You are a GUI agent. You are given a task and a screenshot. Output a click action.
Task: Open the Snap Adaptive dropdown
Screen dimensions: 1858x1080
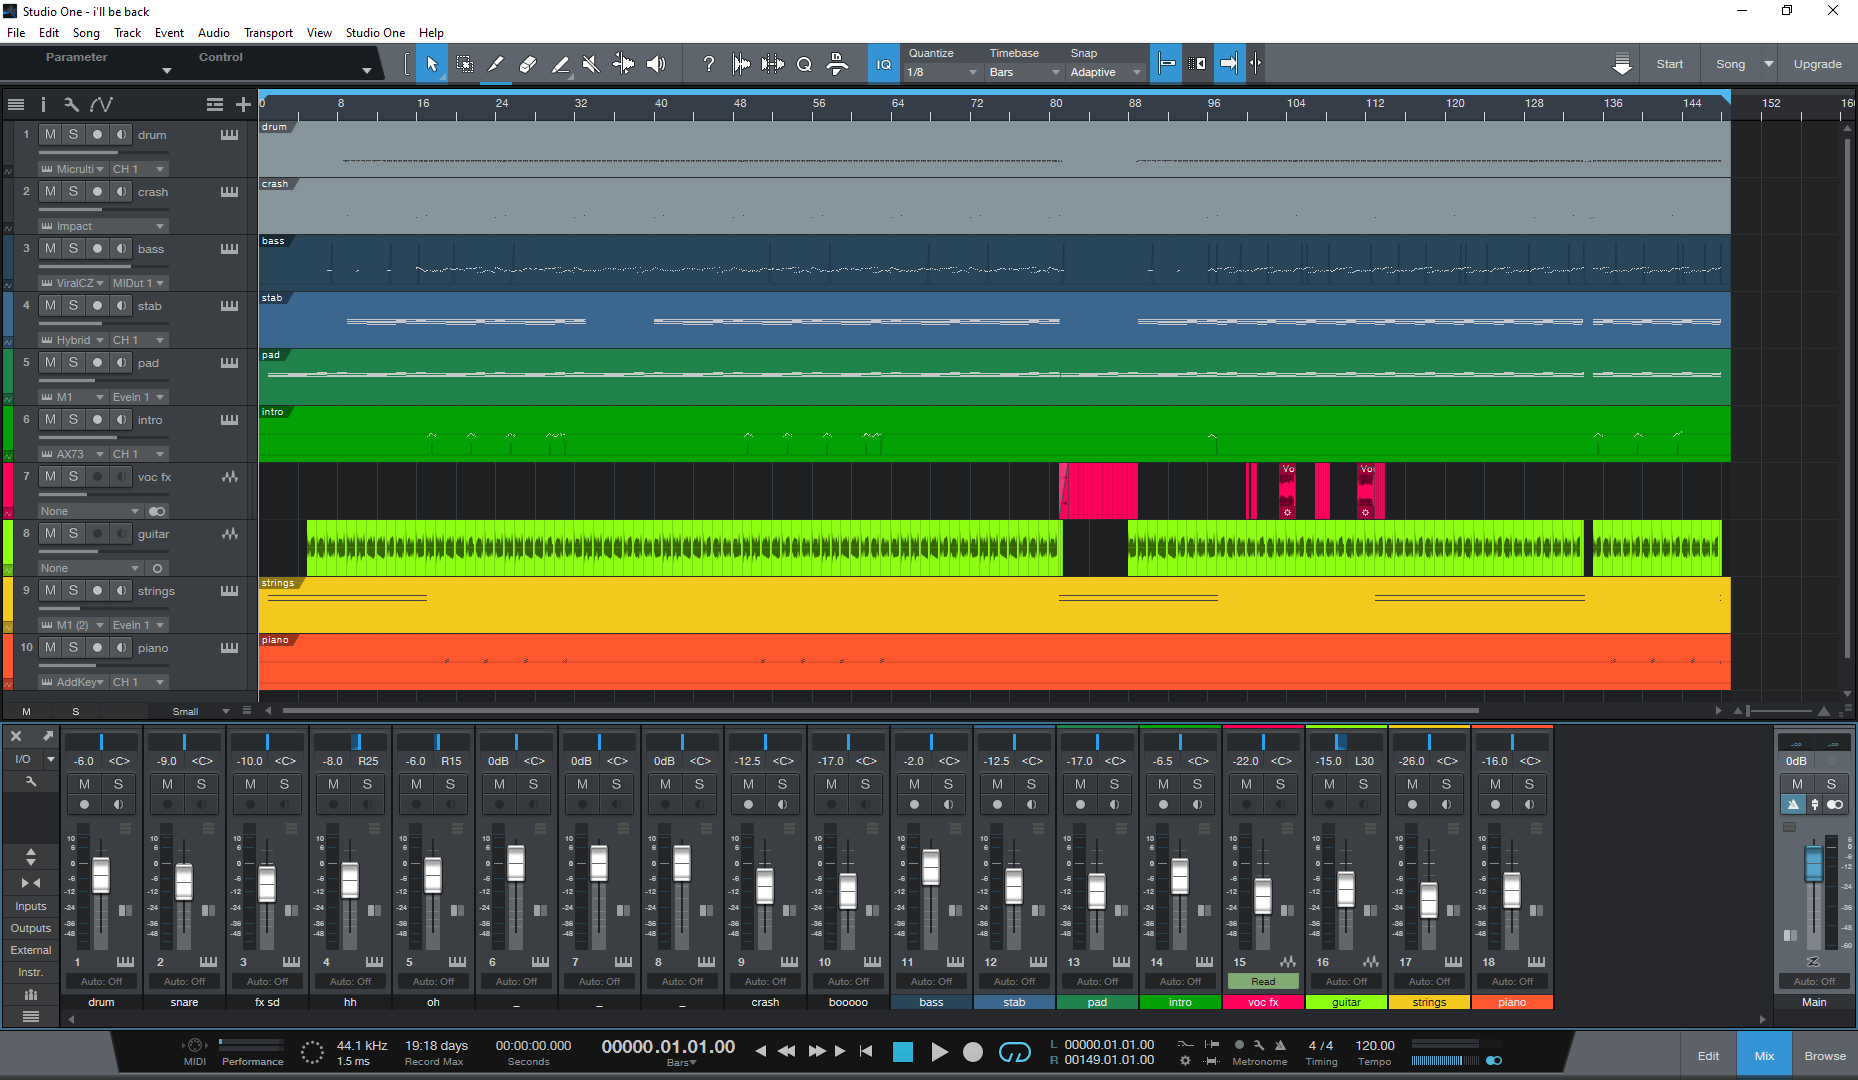(1105, 72)
